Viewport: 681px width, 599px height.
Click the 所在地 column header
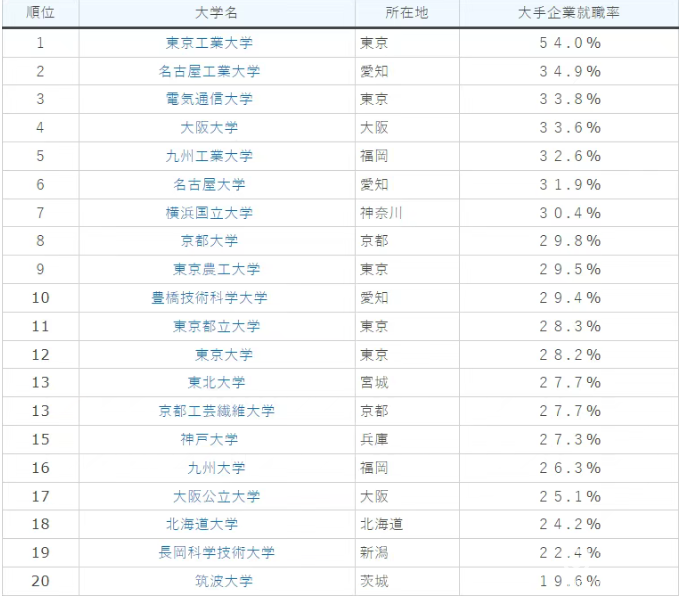[407, 13]
